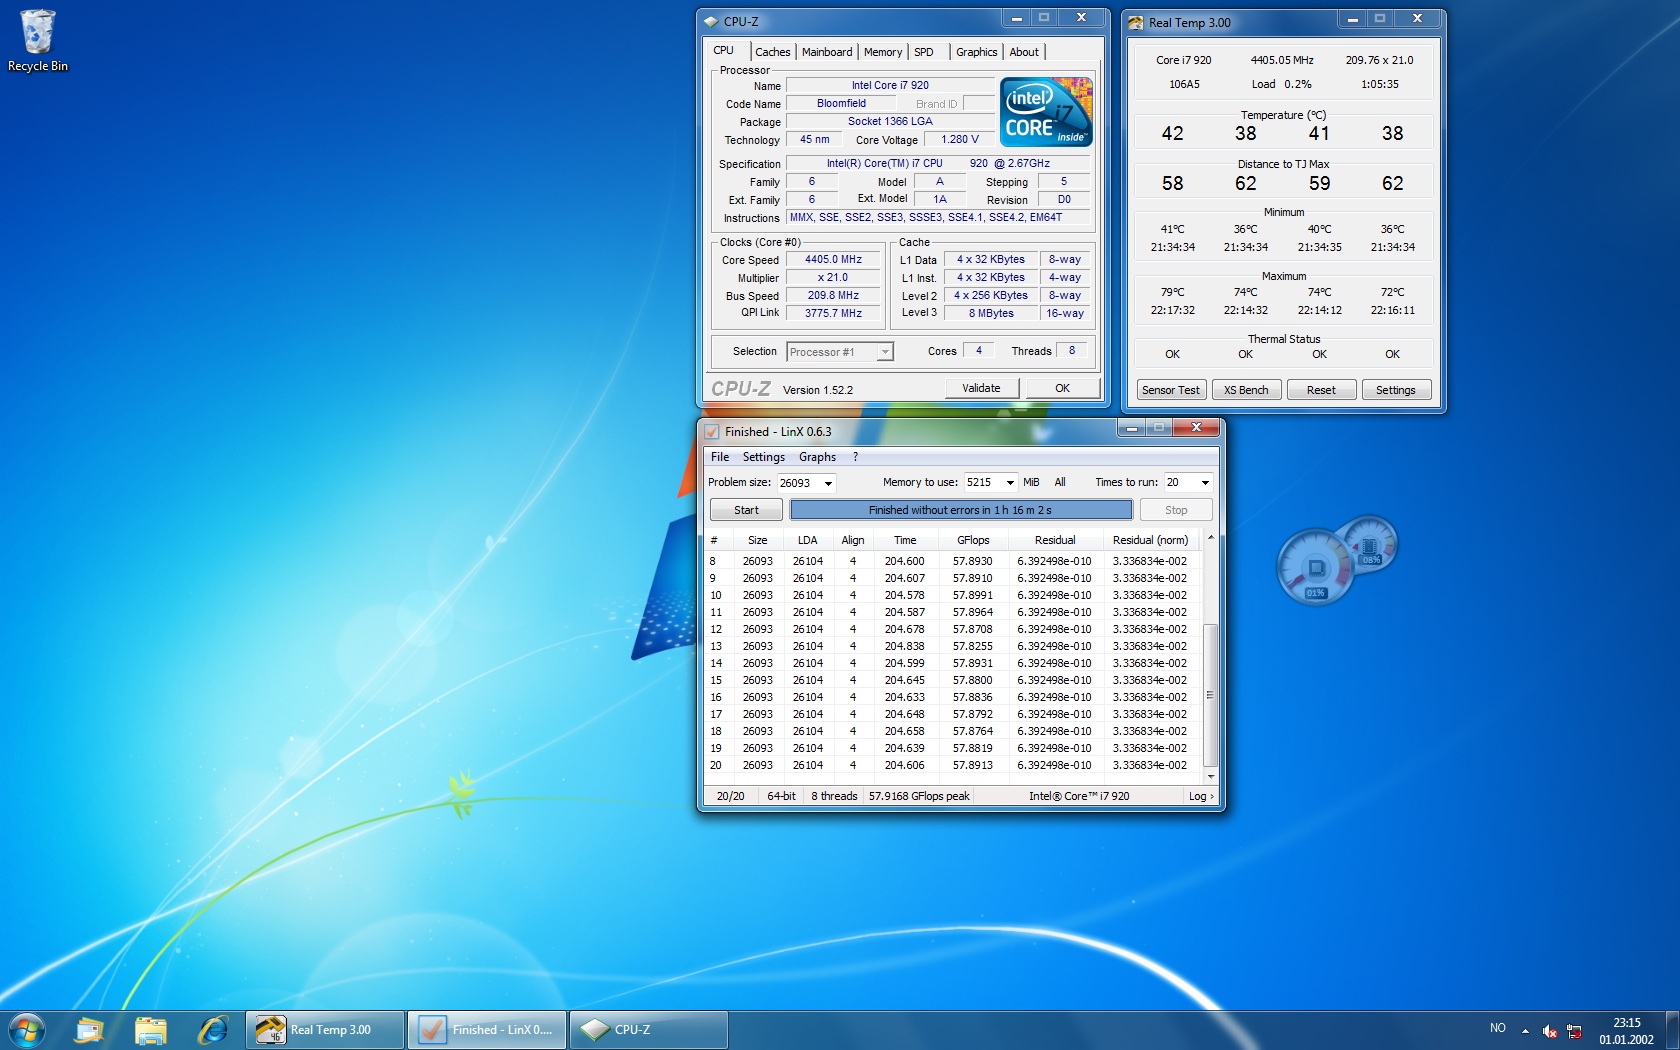The image size is (1680, 1050).
Task: Select result row 20 in LinX
Action: [953, 765]
